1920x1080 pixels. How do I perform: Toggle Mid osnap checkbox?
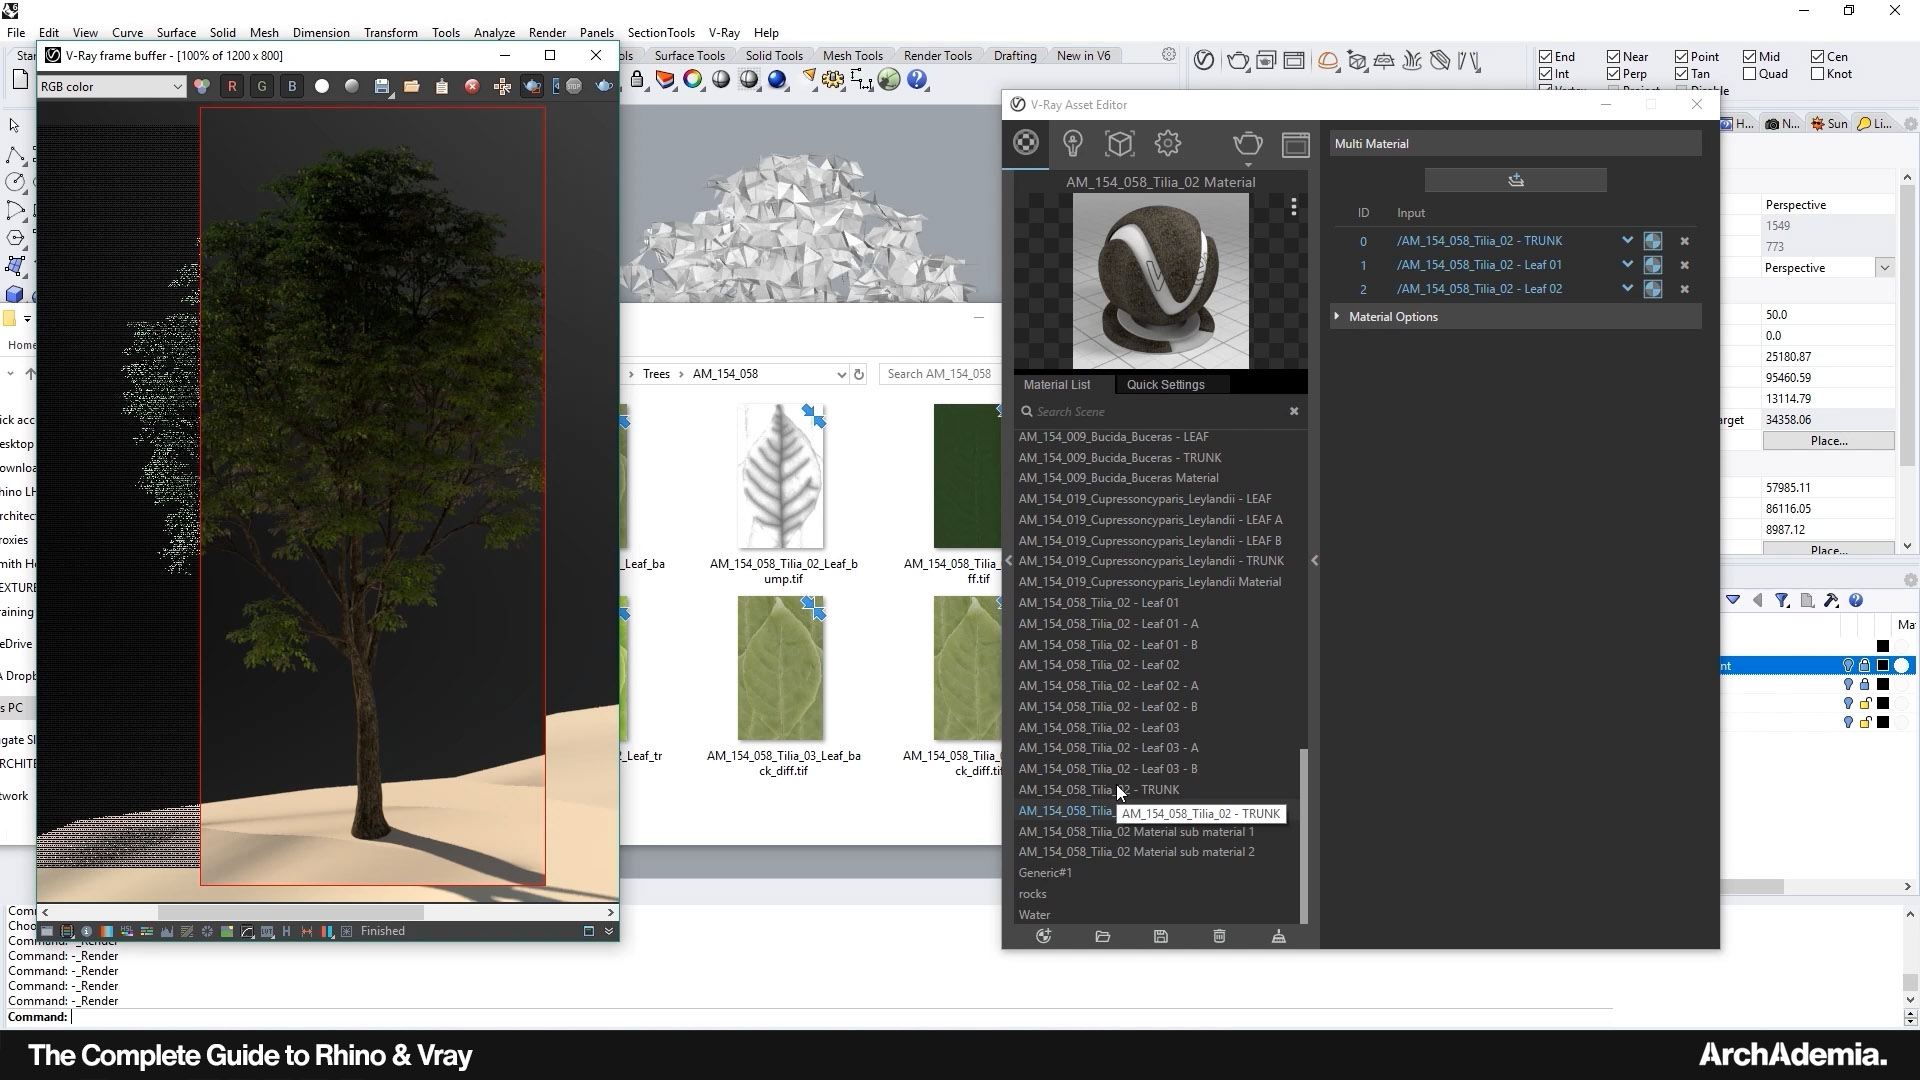click(1750, 57)
